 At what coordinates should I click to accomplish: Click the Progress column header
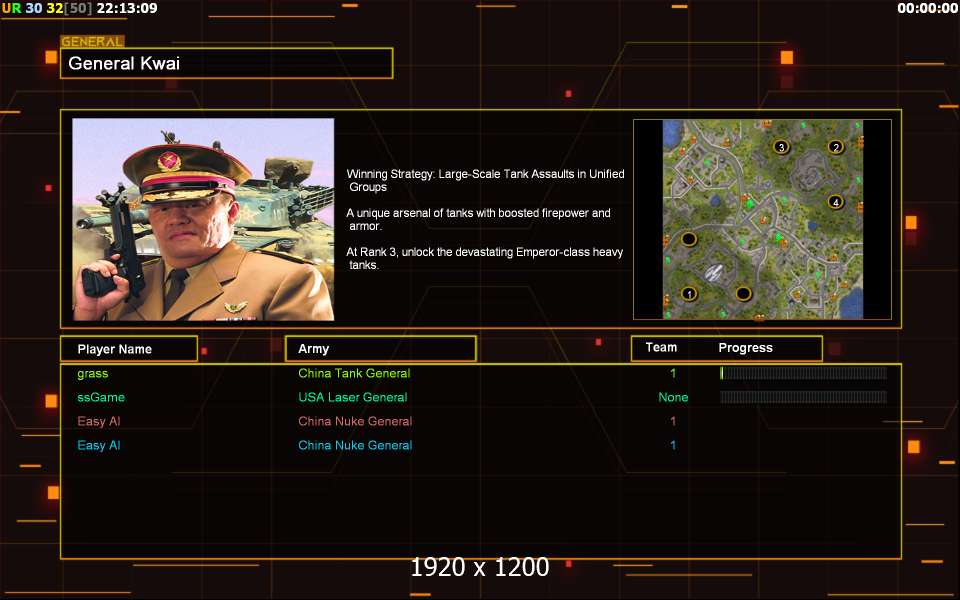click(x=745, y=348)
